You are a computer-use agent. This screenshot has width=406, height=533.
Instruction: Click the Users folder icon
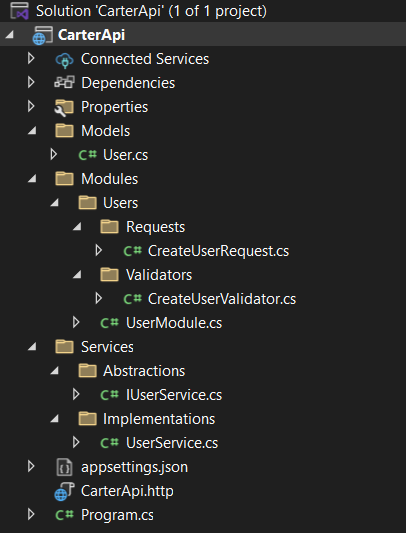coord(87,203)
